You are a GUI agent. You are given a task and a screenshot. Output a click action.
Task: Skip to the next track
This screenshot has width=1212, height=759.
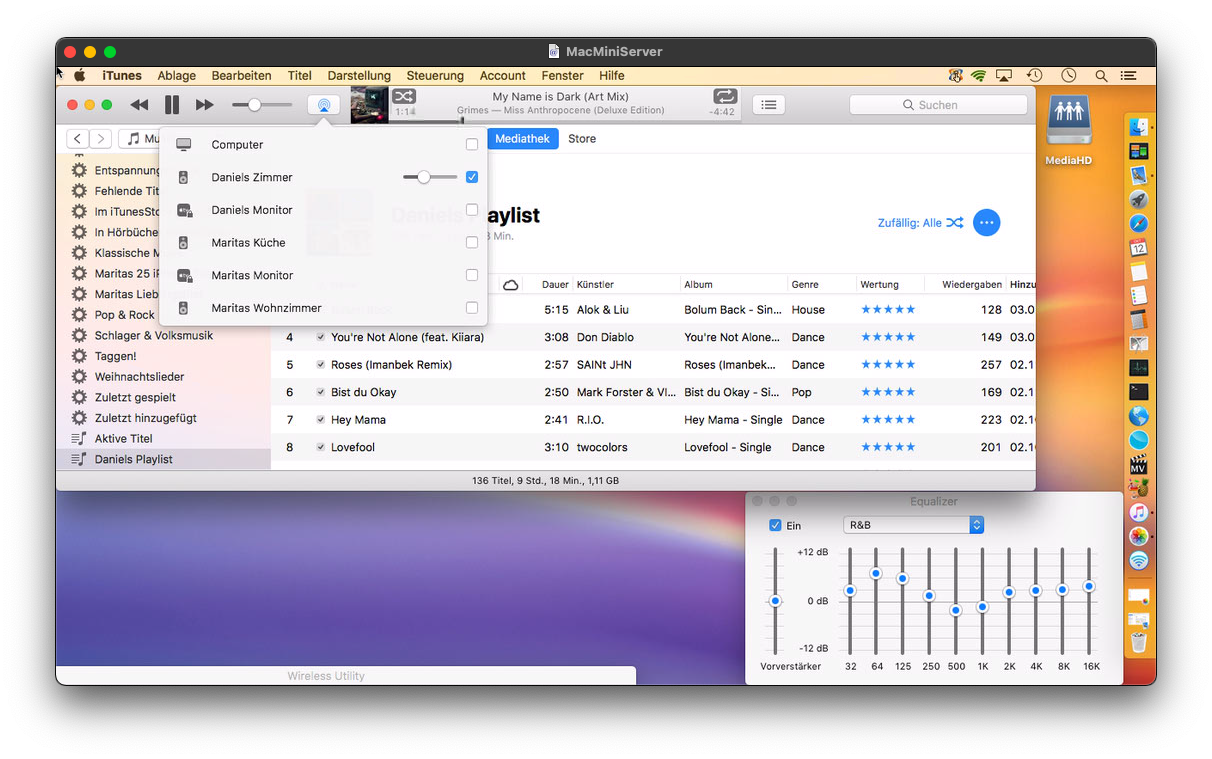pos(204,105)
